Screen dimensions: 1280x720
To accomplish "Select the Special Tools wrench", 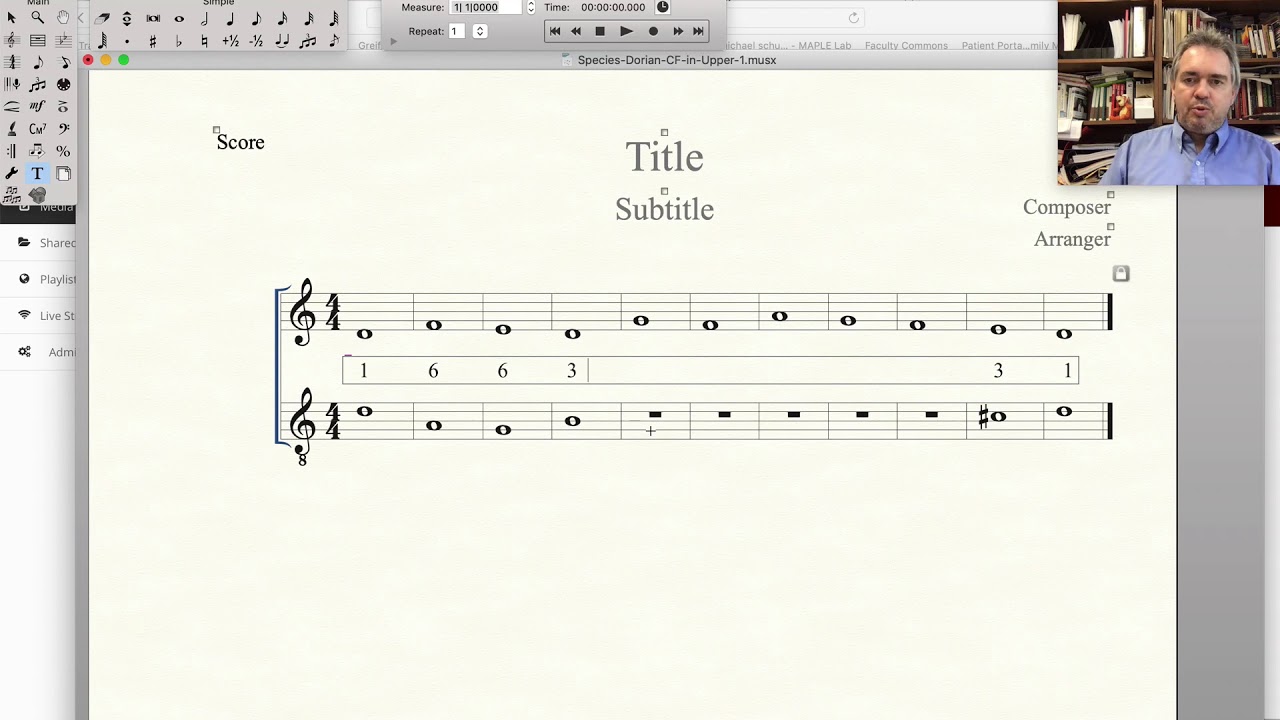I will (x=11, y=174).
